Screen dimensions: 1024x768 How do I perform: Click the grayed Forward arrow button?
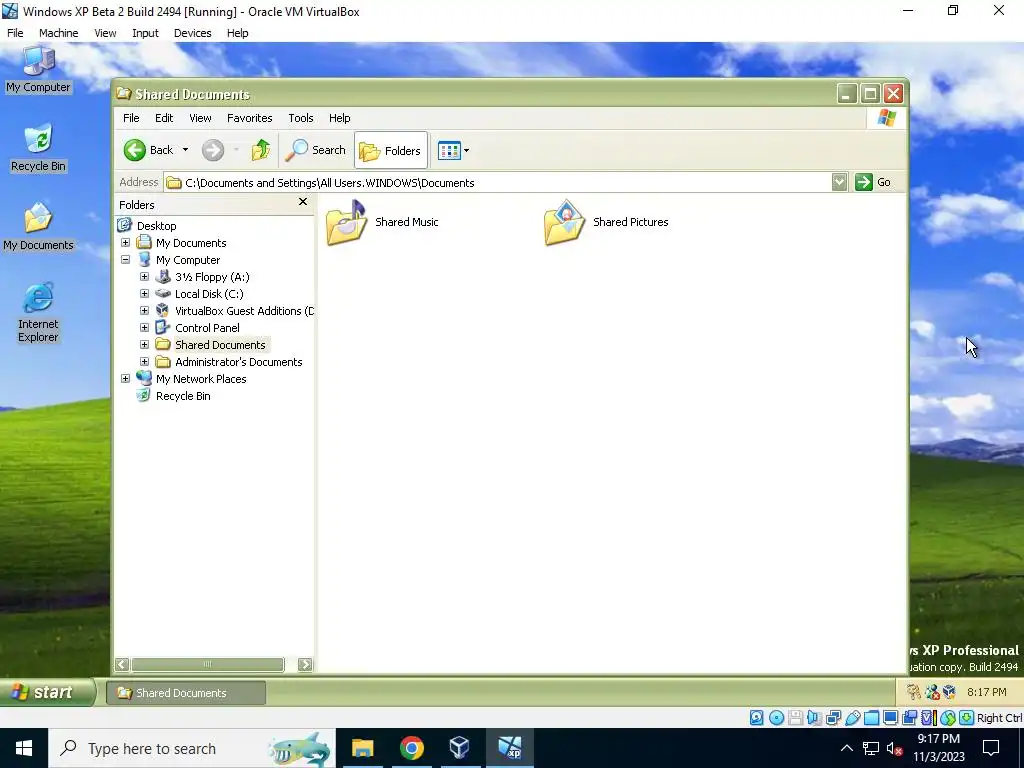[x=213, y=150]
